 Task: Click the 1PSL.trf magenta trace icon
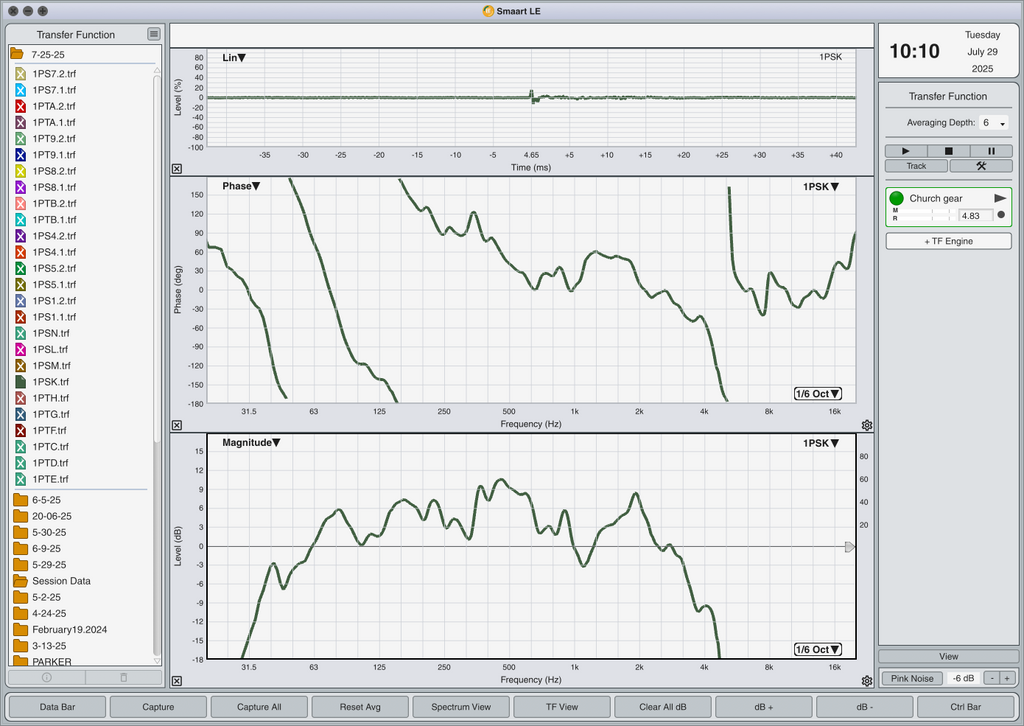click(x=20, y=349)
